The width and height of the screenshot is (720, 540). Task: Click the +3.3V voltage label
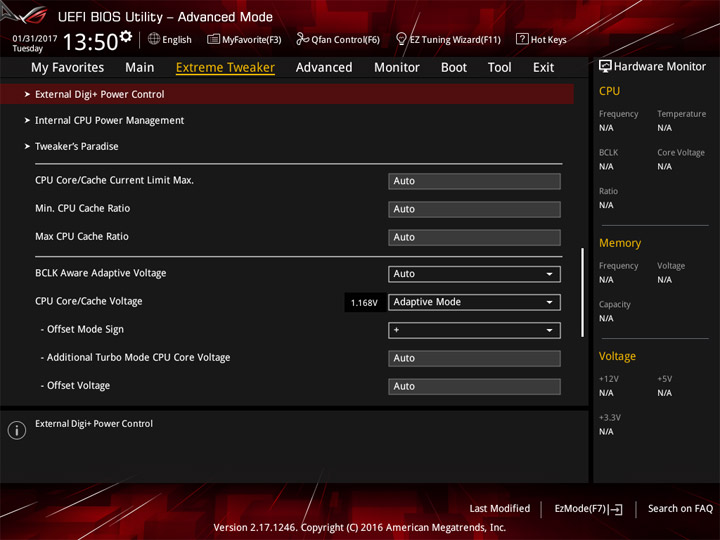pyautogui.click(x=610, y=417)
